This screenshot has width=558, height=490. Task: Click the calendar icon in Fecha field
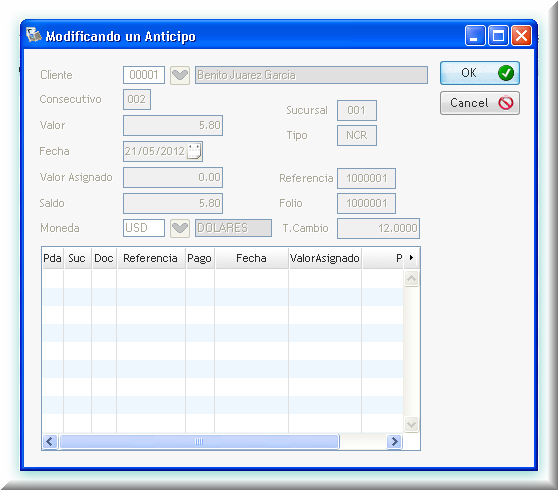click(x=194, y=151)
